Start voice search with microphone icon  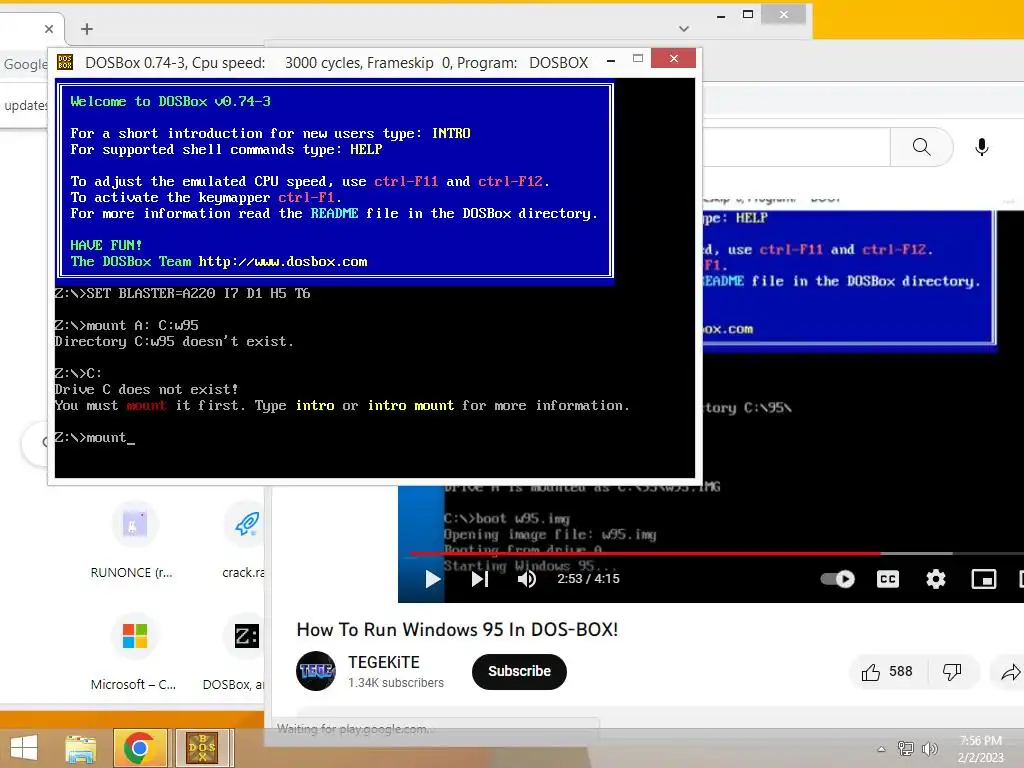click(982, 147)
